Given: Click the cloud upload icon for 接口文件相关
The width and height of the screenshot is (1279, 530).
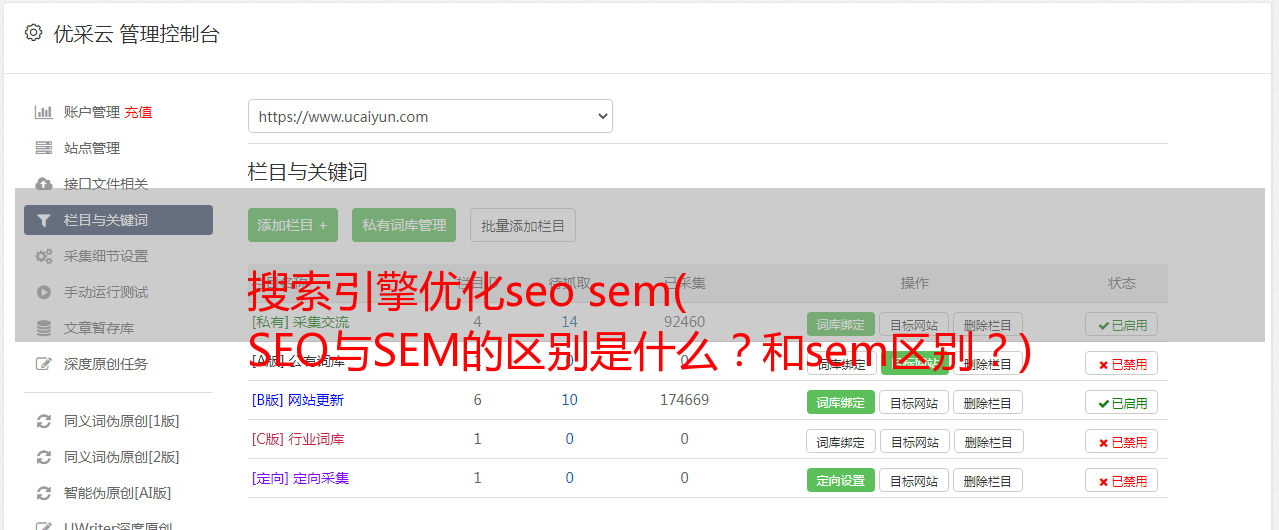Looking at the screenshot, I should (x=44, y=184).
